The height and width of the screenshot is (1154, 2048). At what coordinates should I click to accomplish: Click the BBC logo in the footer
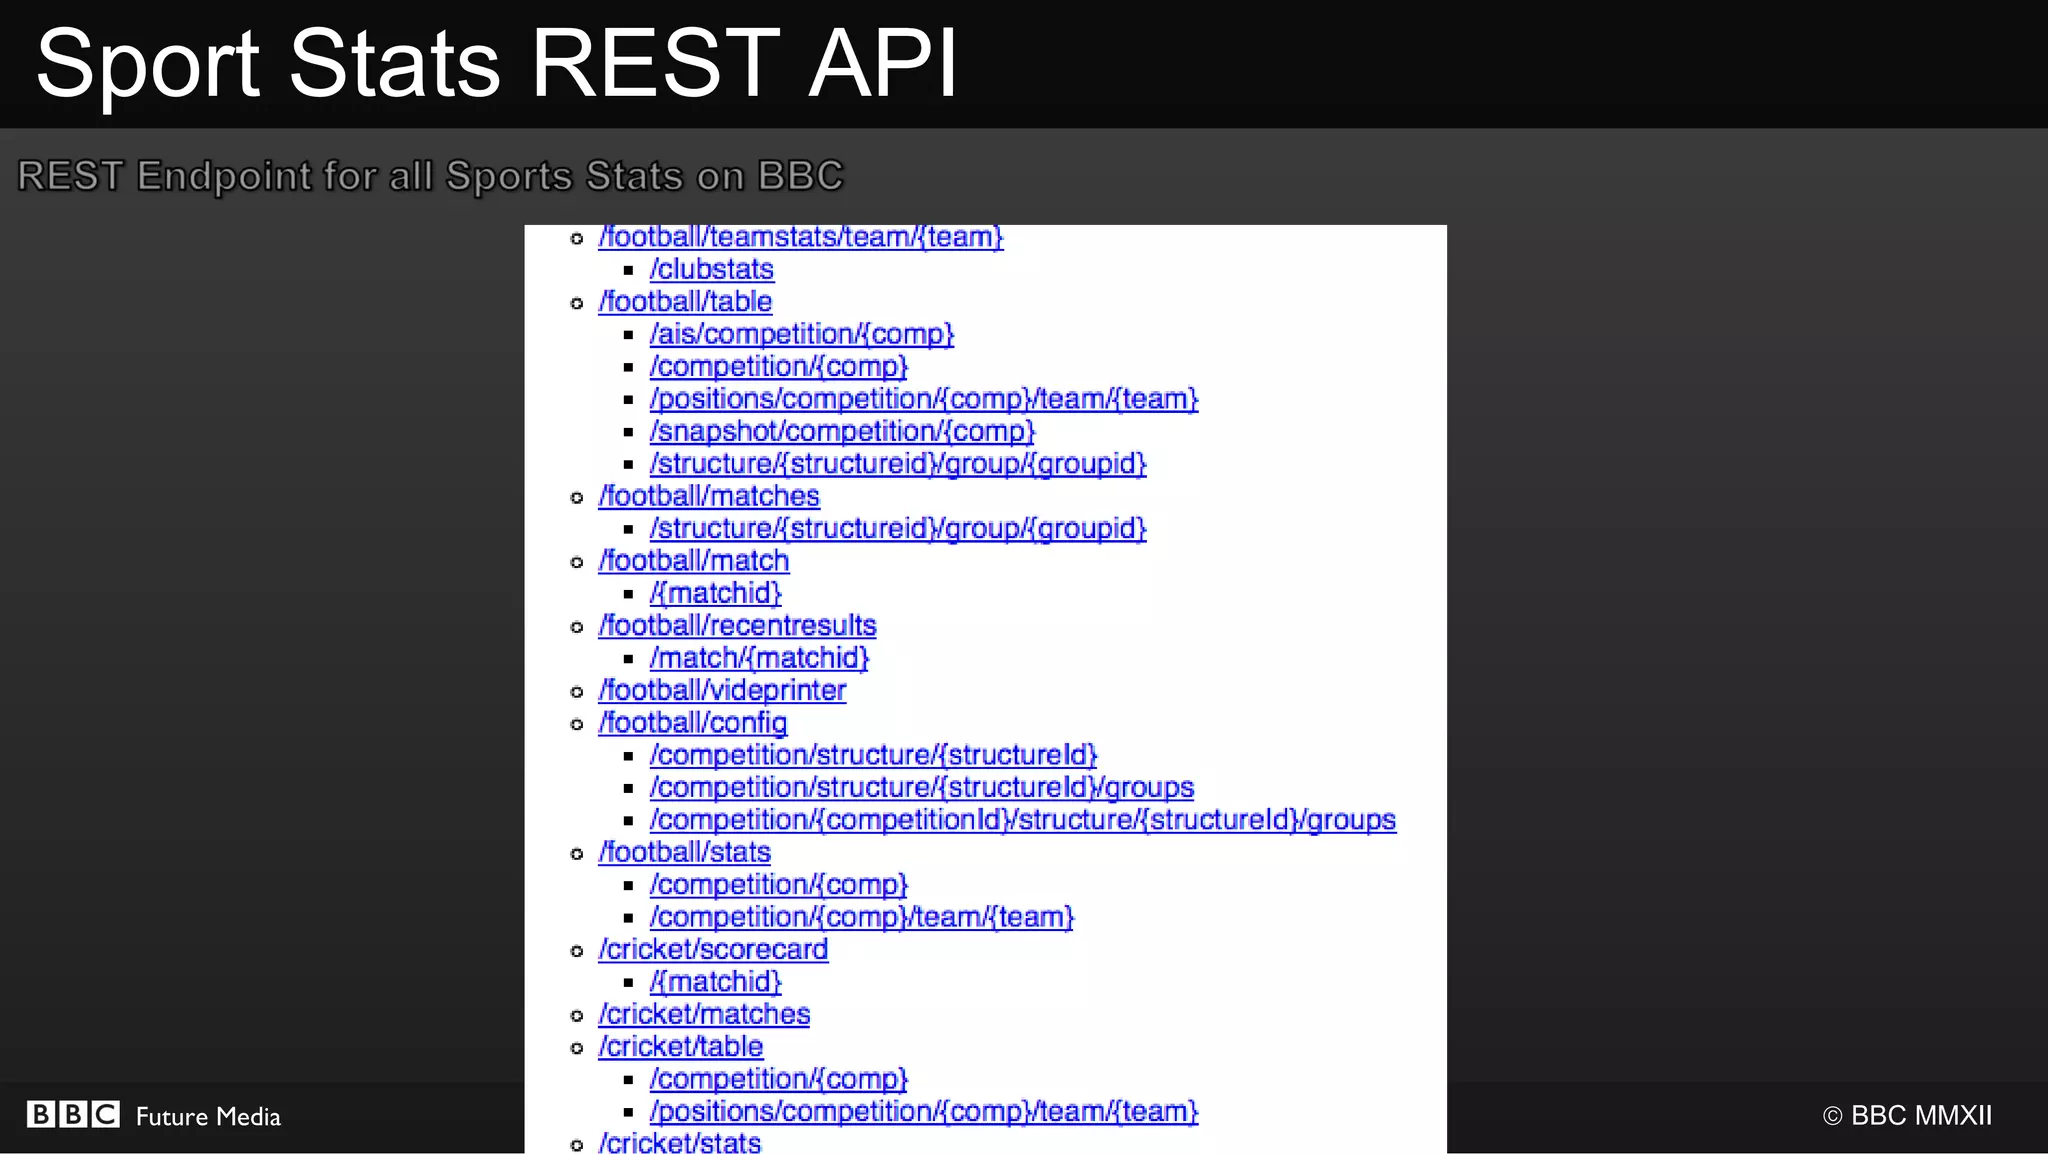tap(73, 1115)
